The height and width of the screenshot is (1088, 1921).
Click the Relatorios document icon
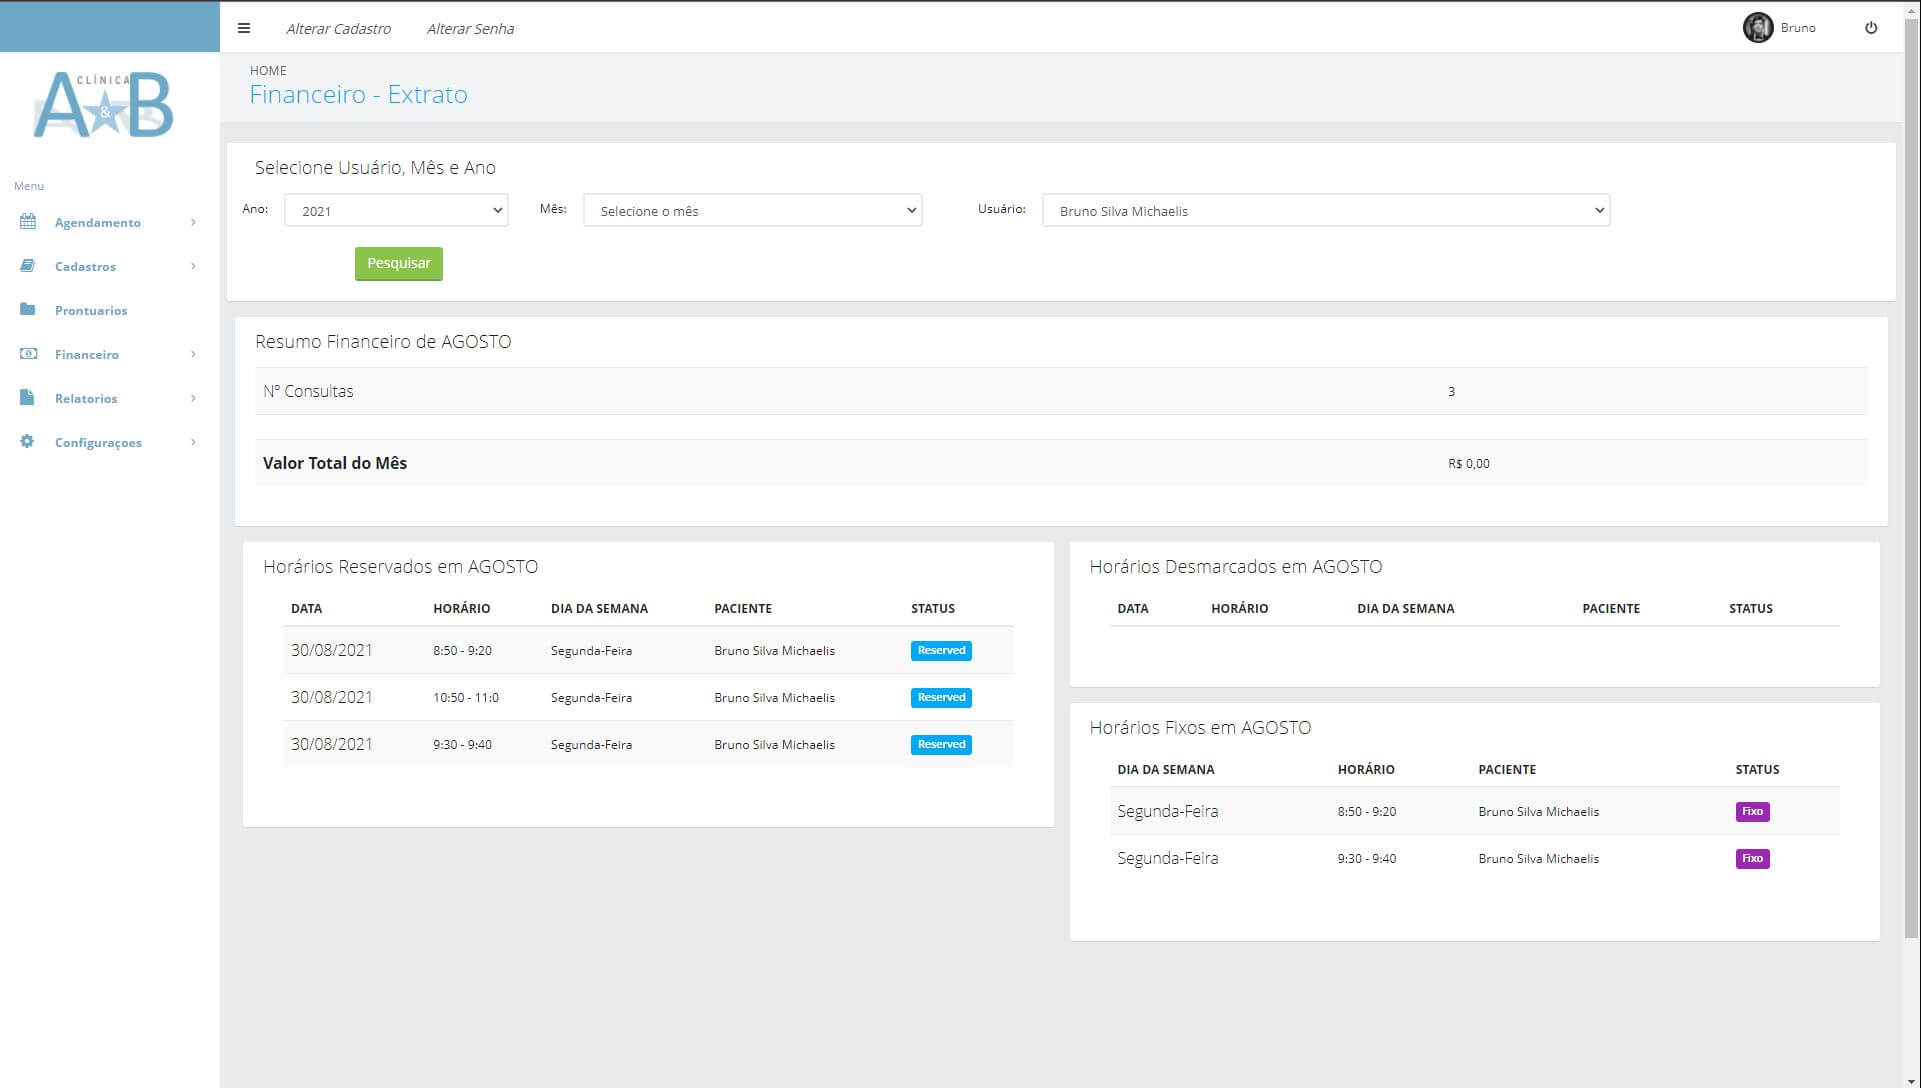coord(28,398)
